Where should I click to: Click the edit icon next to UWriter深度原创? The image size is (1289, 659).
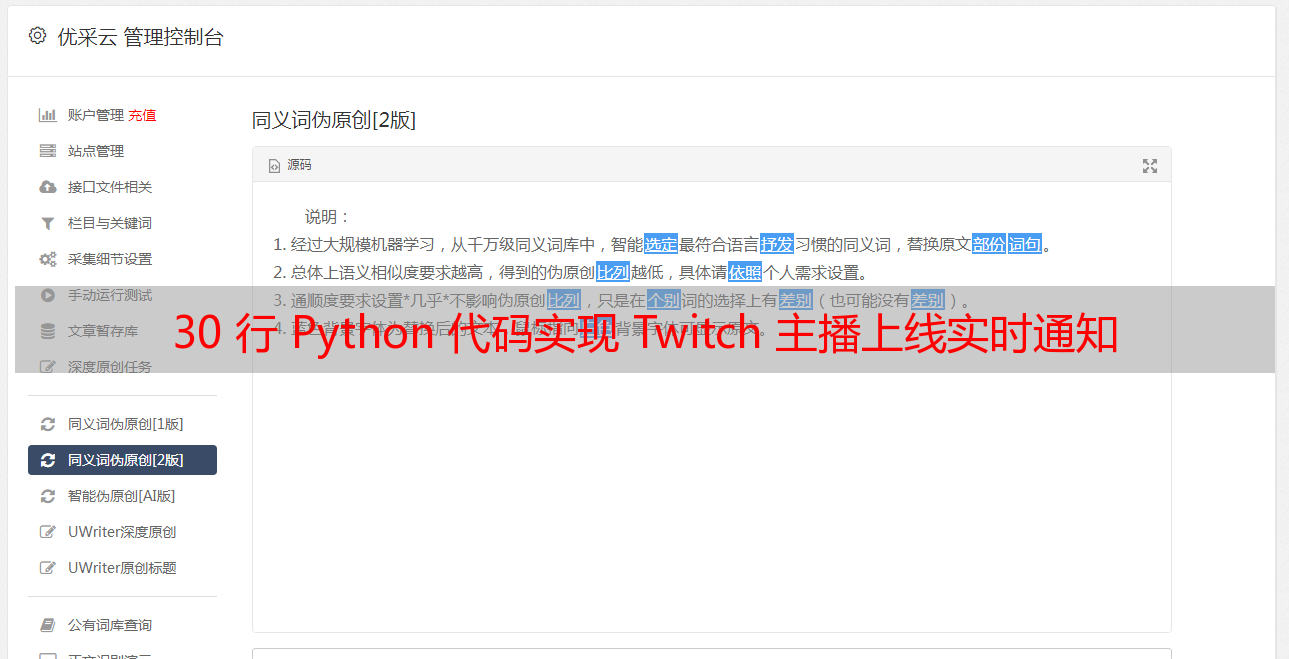(47, 532)
